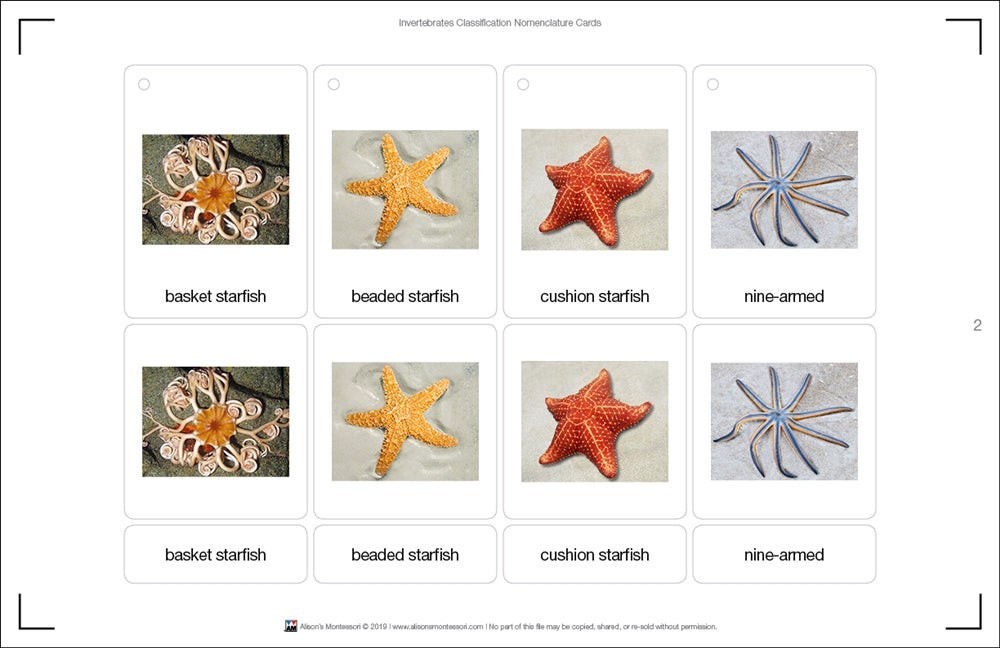The image size is (1000, 648).
Task: Click the punch-hole circle on the nine-armed card
Action: click(x=713, y=84)
